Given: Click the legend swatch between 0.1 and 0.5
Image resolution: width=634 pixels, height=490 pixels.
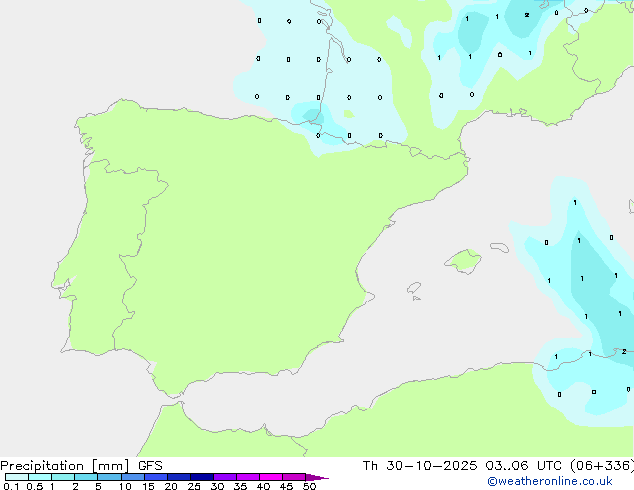Looking at the screenshot, I should [x=17, y=477].
